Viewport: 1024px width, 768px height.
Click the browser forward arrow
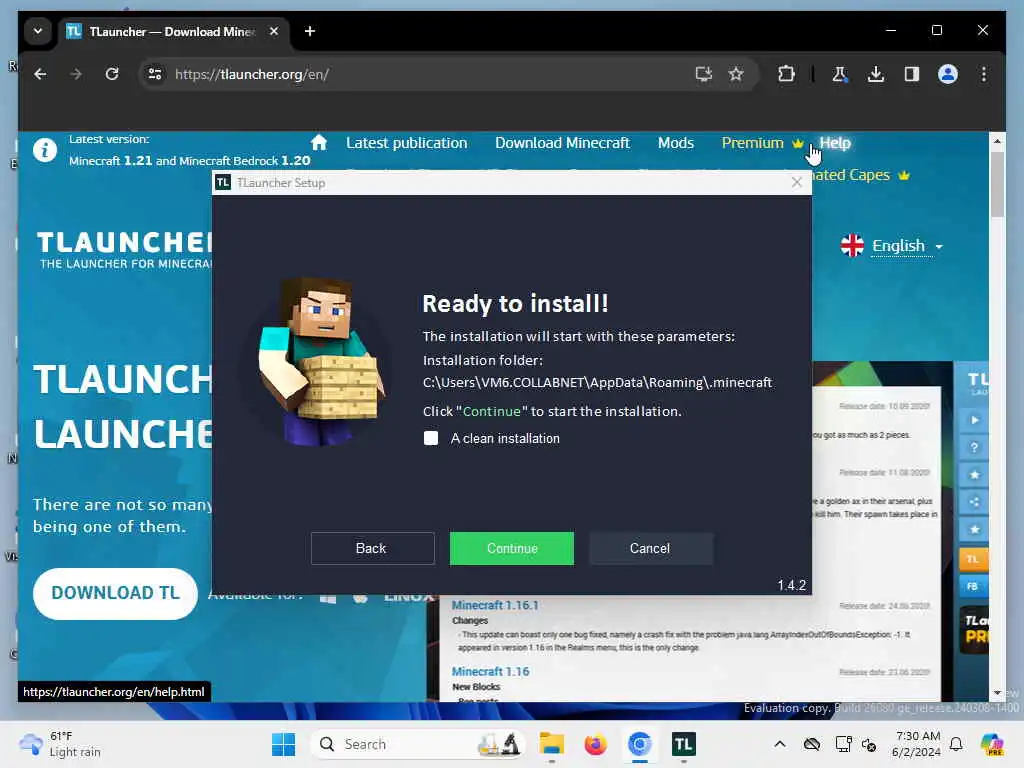point(76,74)
